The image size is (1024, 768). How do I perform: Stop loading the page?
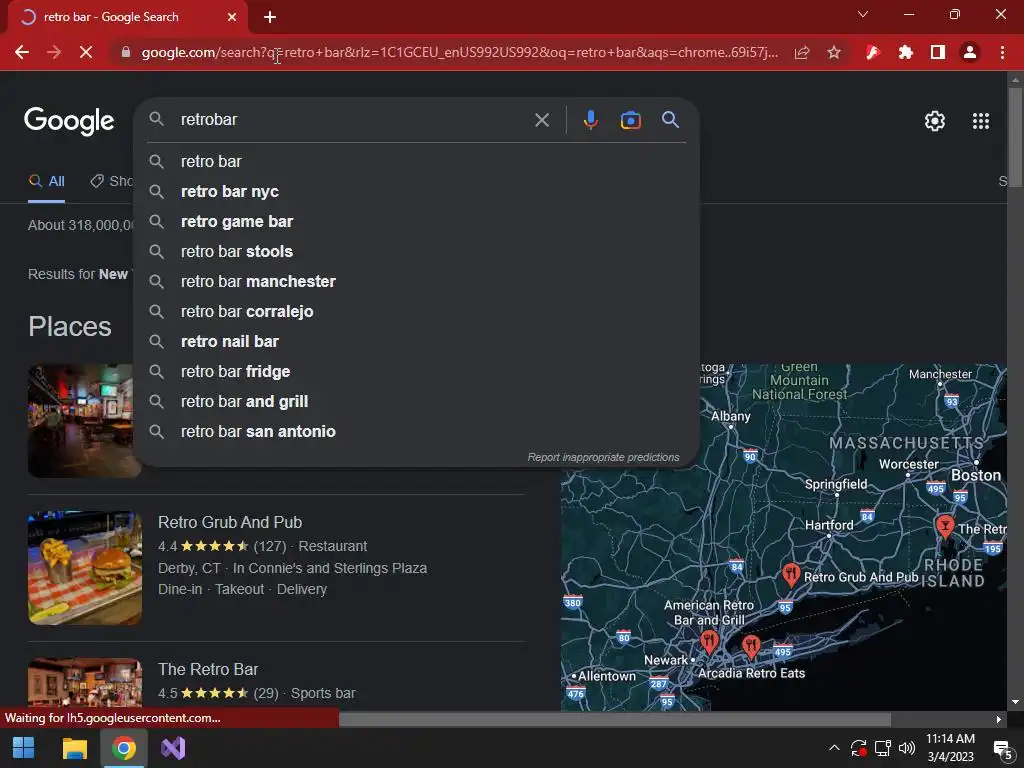(x=86, y=52)
